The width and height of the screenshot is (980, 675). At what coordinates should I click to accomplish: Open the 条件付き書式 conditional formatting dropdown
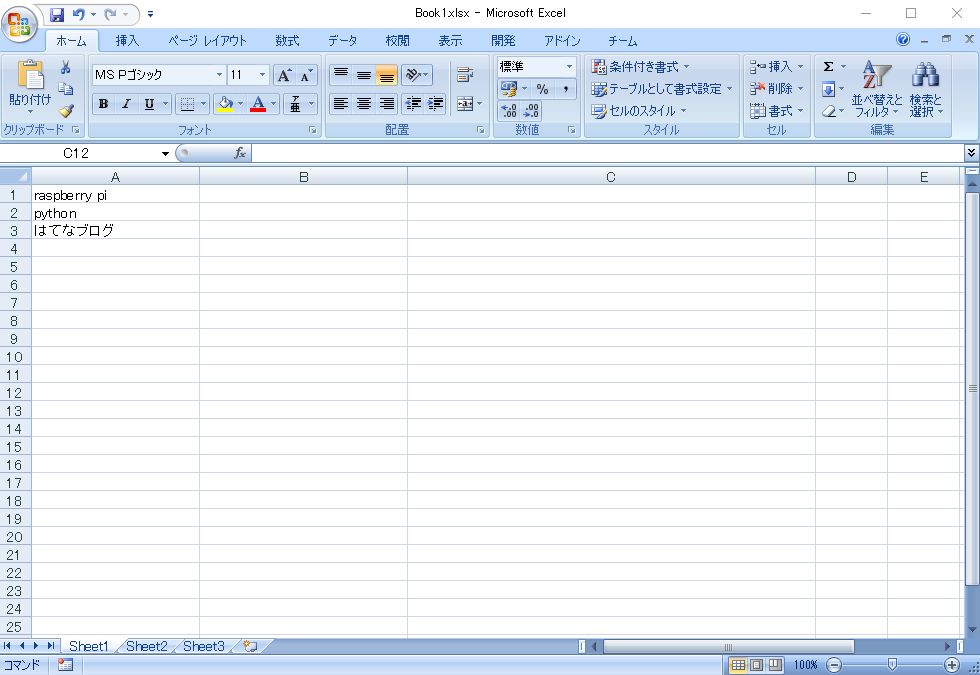click(641, 67)
